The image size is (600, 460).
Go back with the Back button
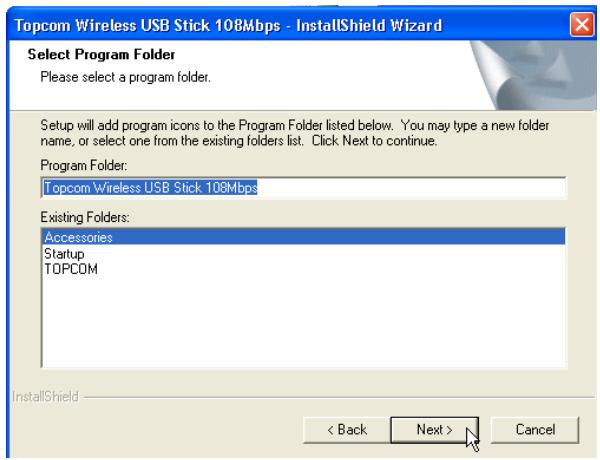click(347, 430)
